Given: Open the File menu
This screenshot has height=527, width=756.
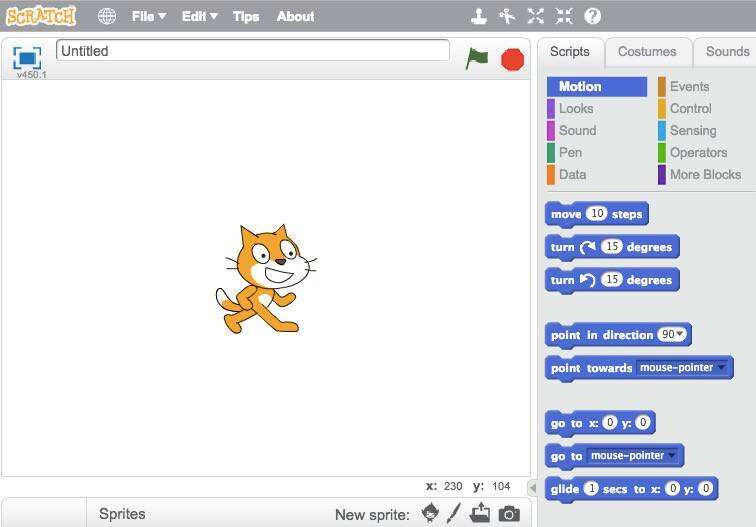Looking at the screenshot, I should 148,16.
